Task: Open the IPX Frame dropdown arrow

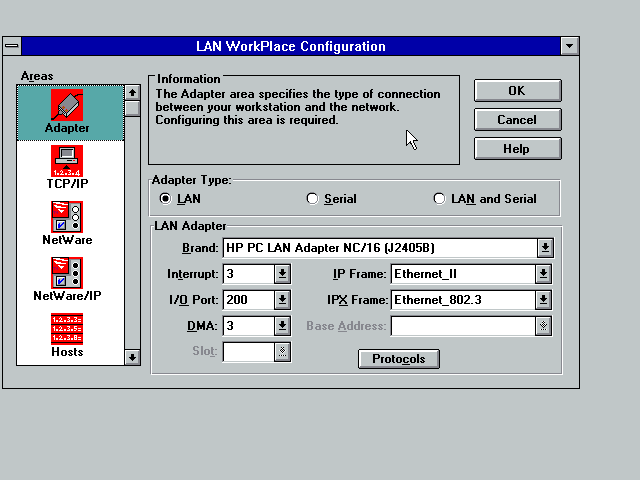Action: click(x=543, y=300)
